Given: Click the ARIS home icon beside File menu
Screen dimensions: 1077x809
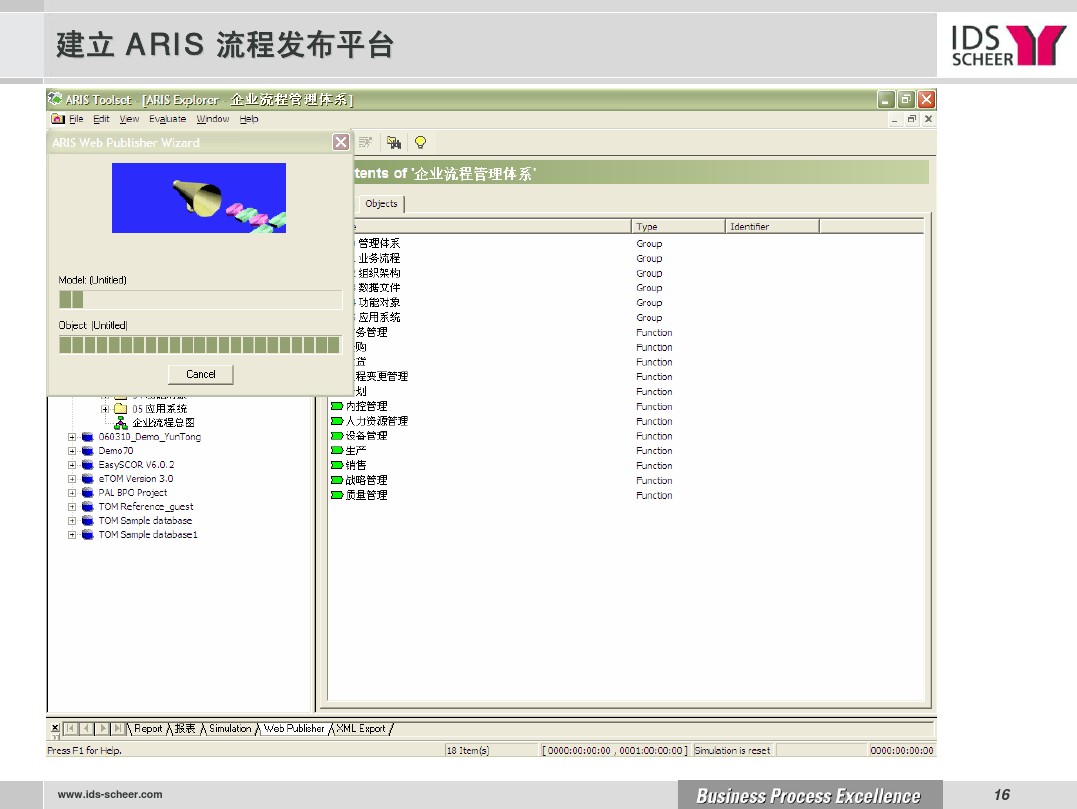Looking at the screenshot, I should click(58, 119).
